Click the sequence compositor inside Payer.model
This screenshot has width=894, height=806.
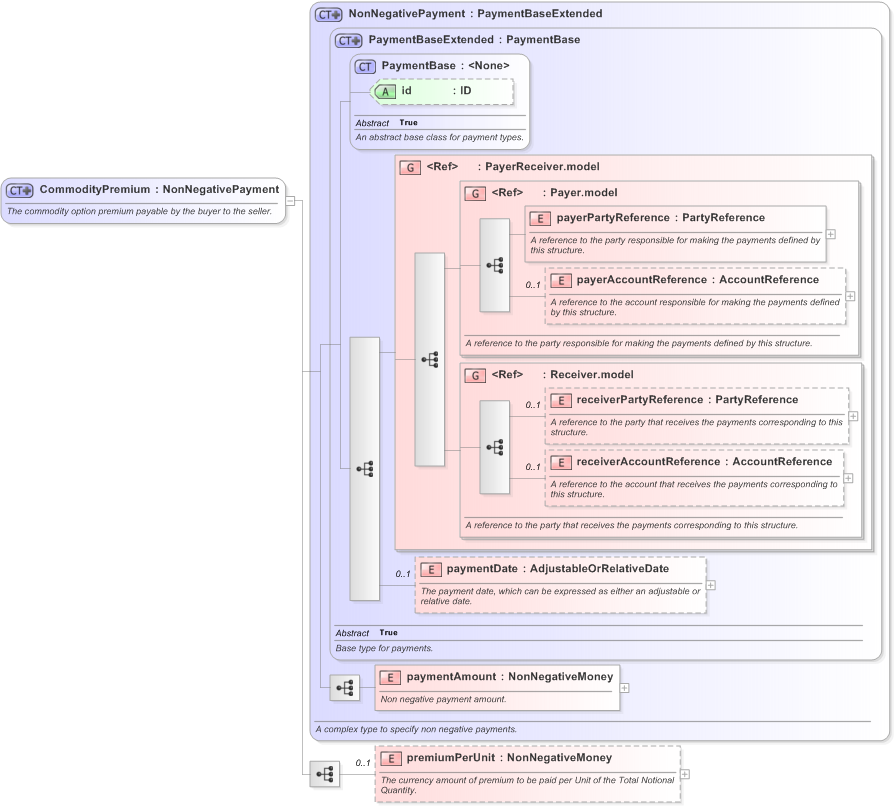pyautogui.click(x=494, y=265)
